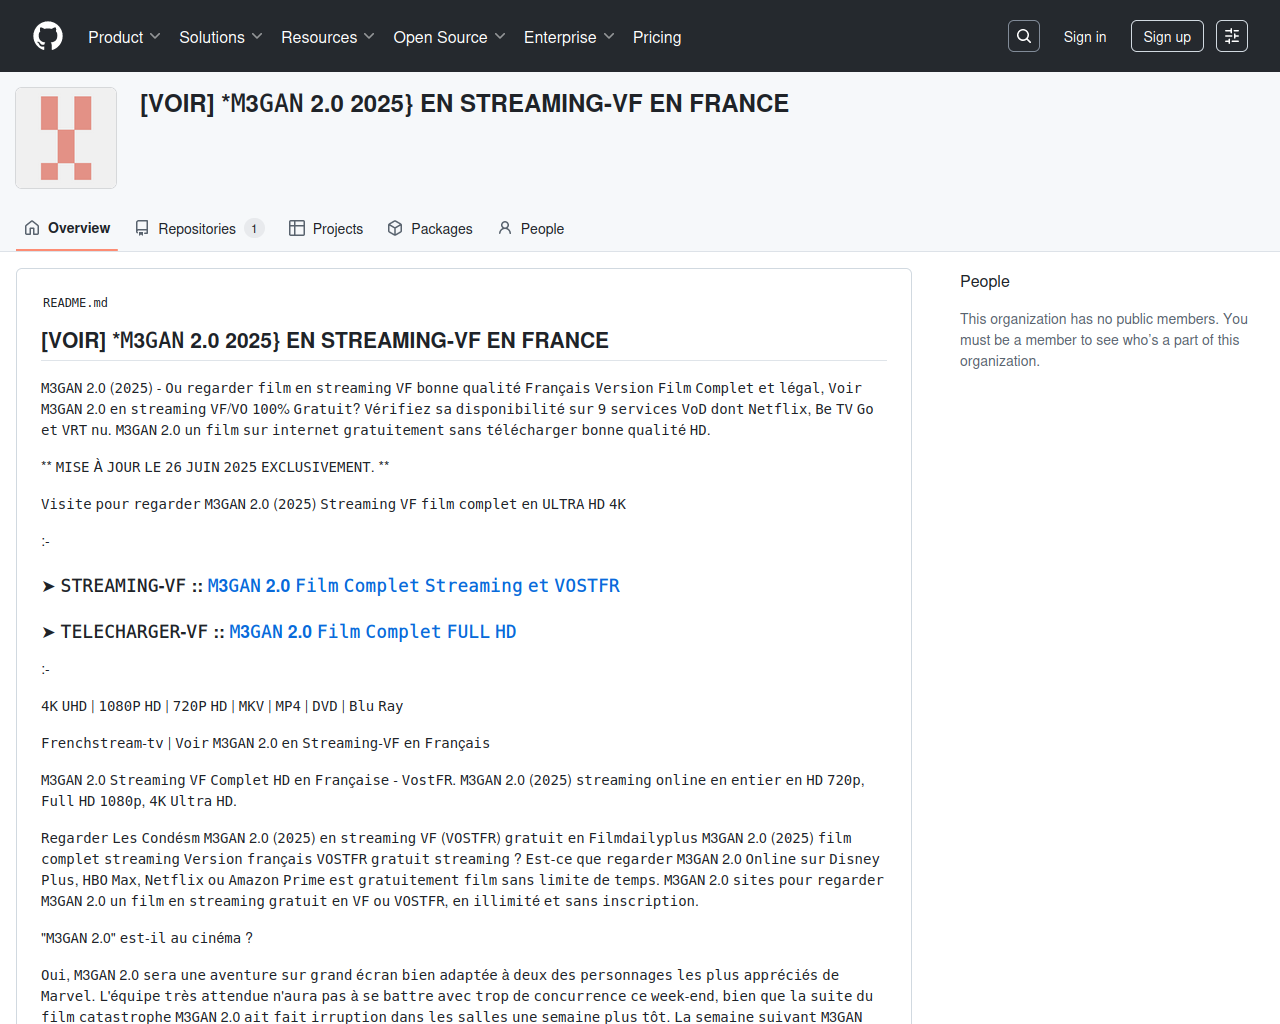Open M3GAN 2.0 Film Complet Streaming link
The height and width of the screenshot is (1024, 1280).
(x=413, y=586)
